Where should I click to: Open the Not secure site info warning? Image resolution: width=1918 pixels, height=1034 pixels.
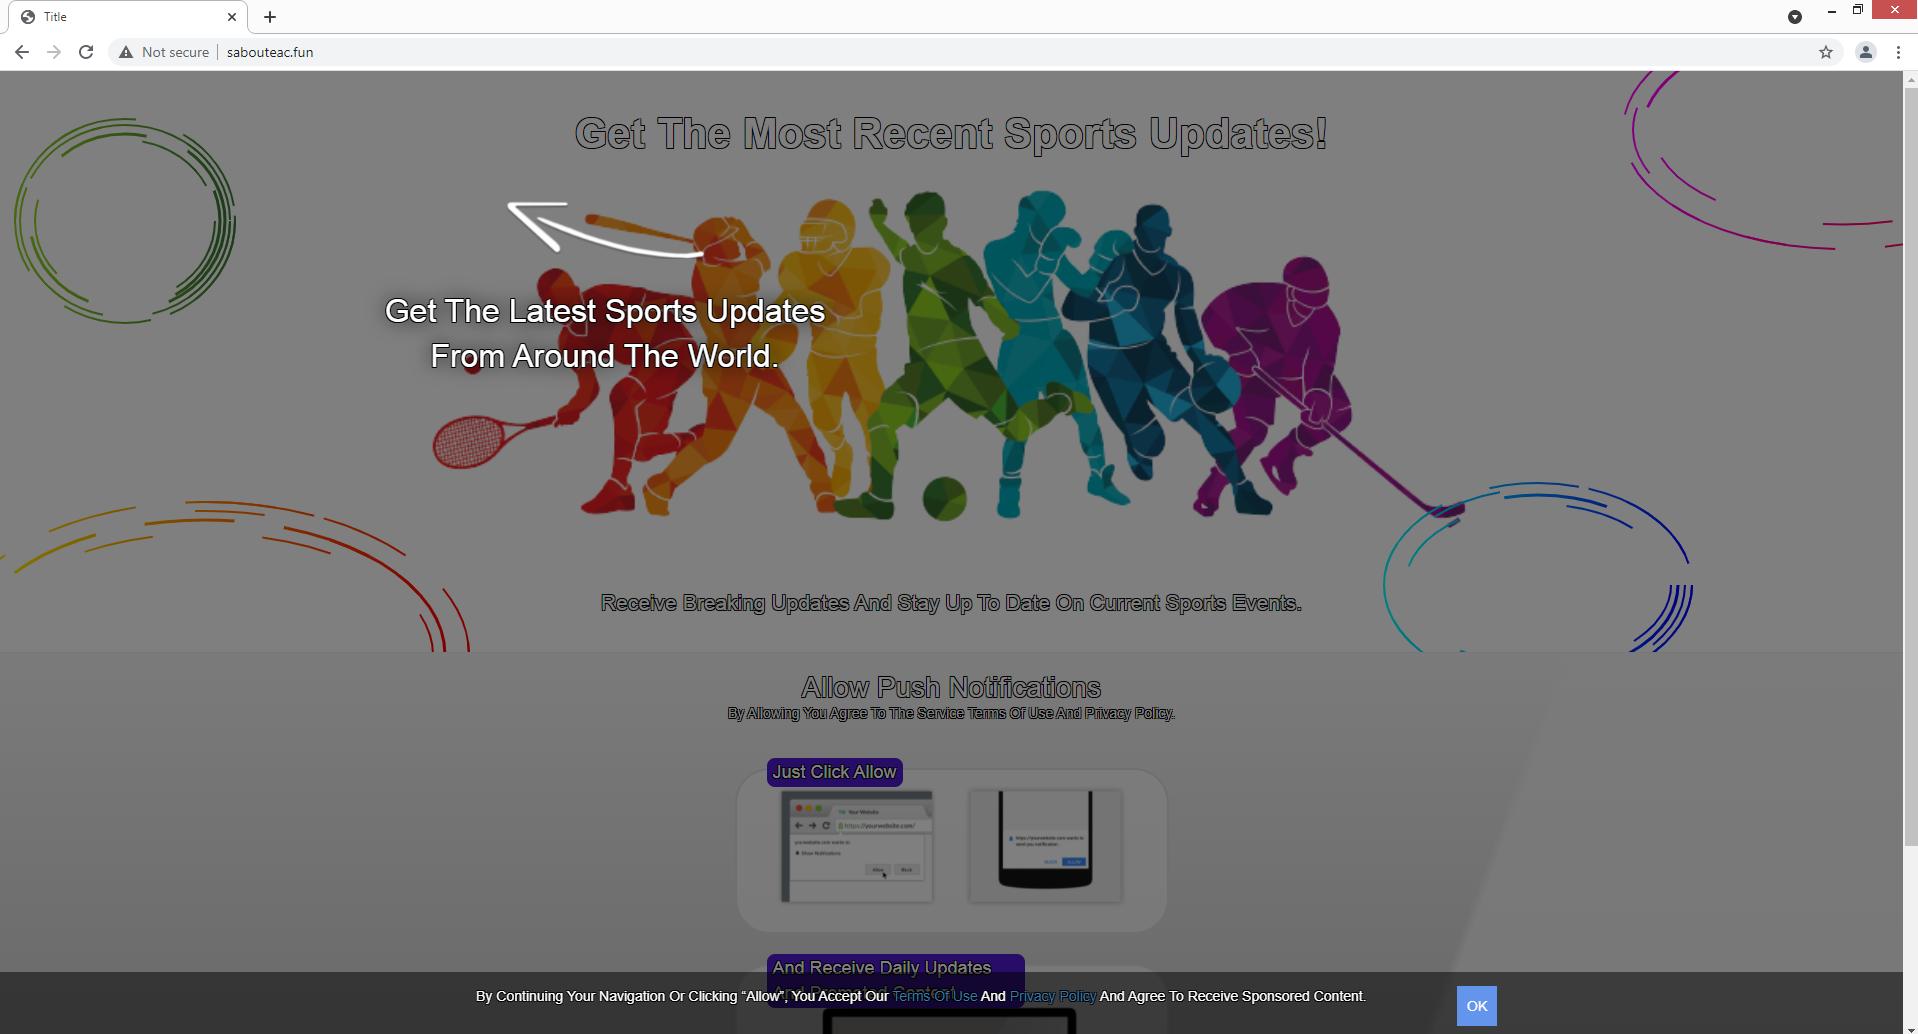pyautogui.click(x=164, y=52)
